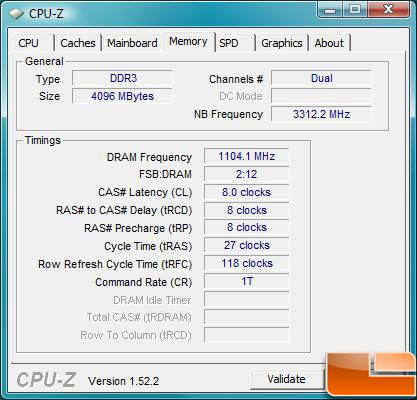Select the FSB:DRAM ratio field
Image resolution: width=417 pixels, height=400 pixels.
[246, 174]
